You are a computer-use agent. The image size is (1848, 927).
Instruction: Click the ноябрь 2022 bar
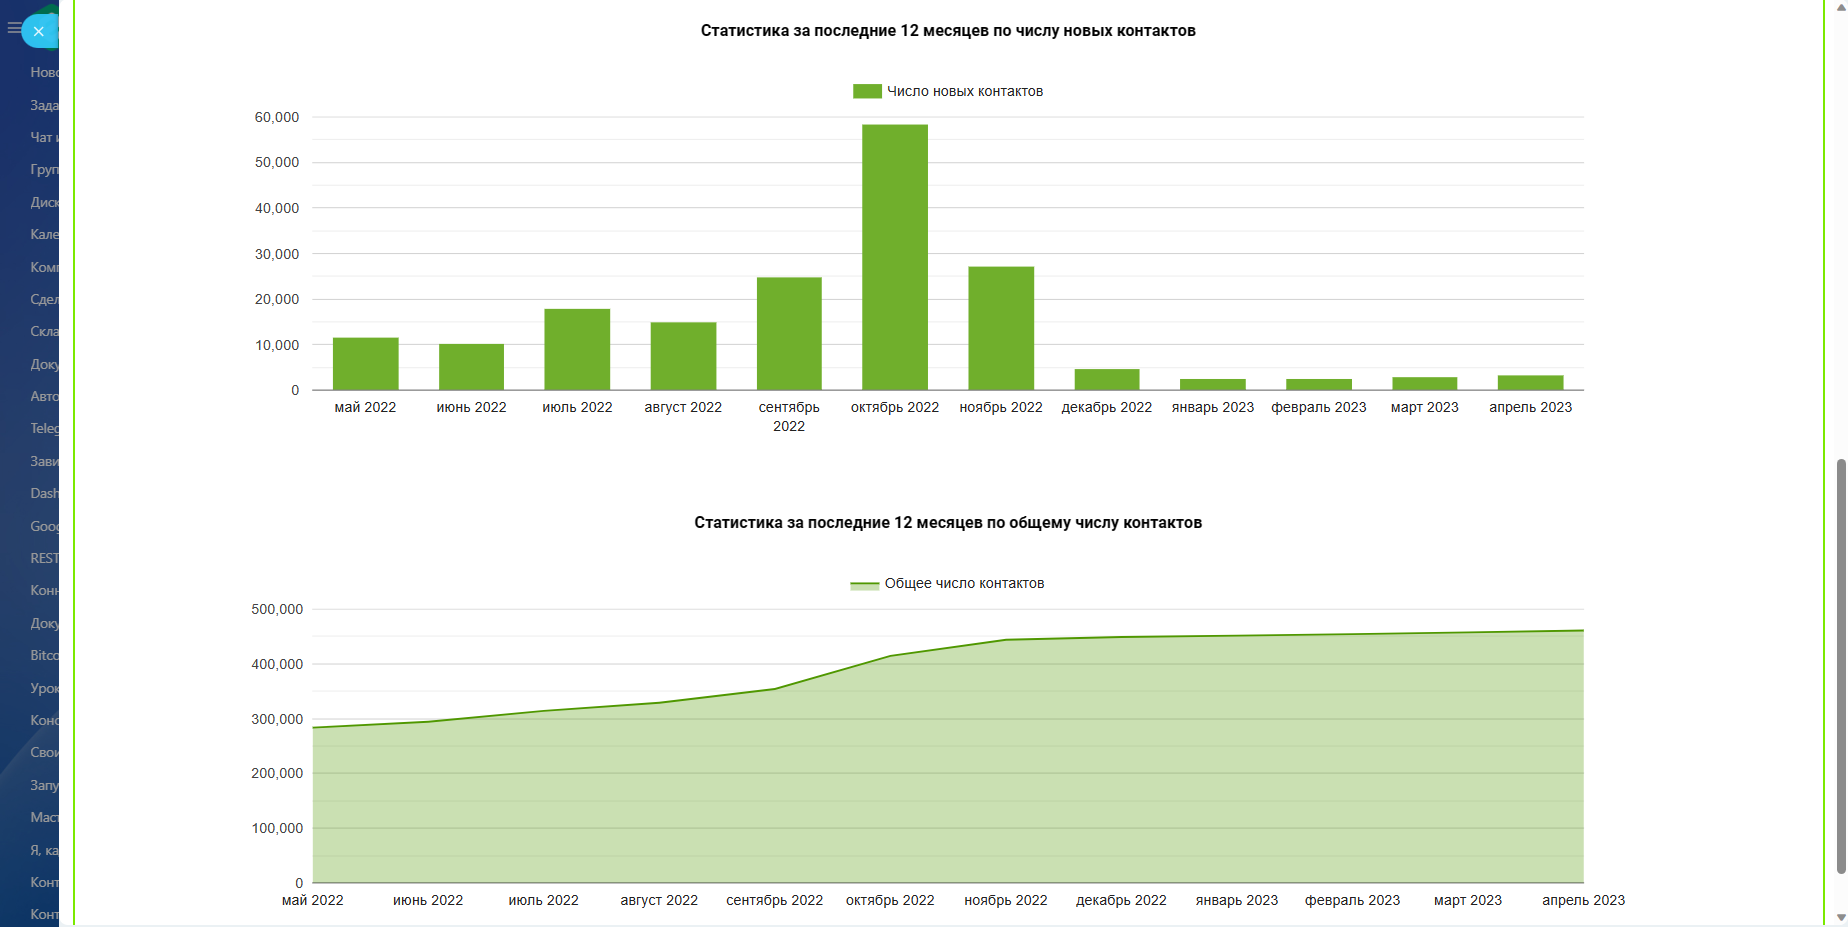click(x=1001, y=328)
